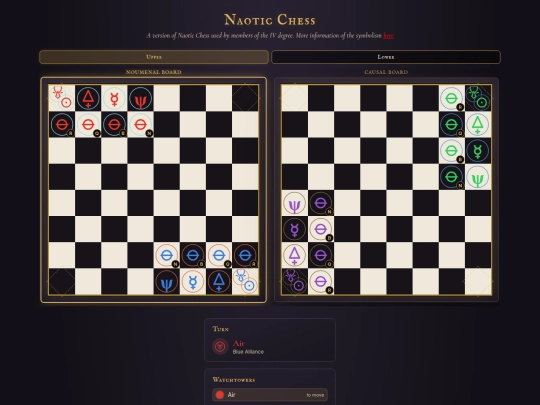Screen dimensions: 540x405
Task: Pick the red pawn marked B
Action: click(x=114, y=124)
